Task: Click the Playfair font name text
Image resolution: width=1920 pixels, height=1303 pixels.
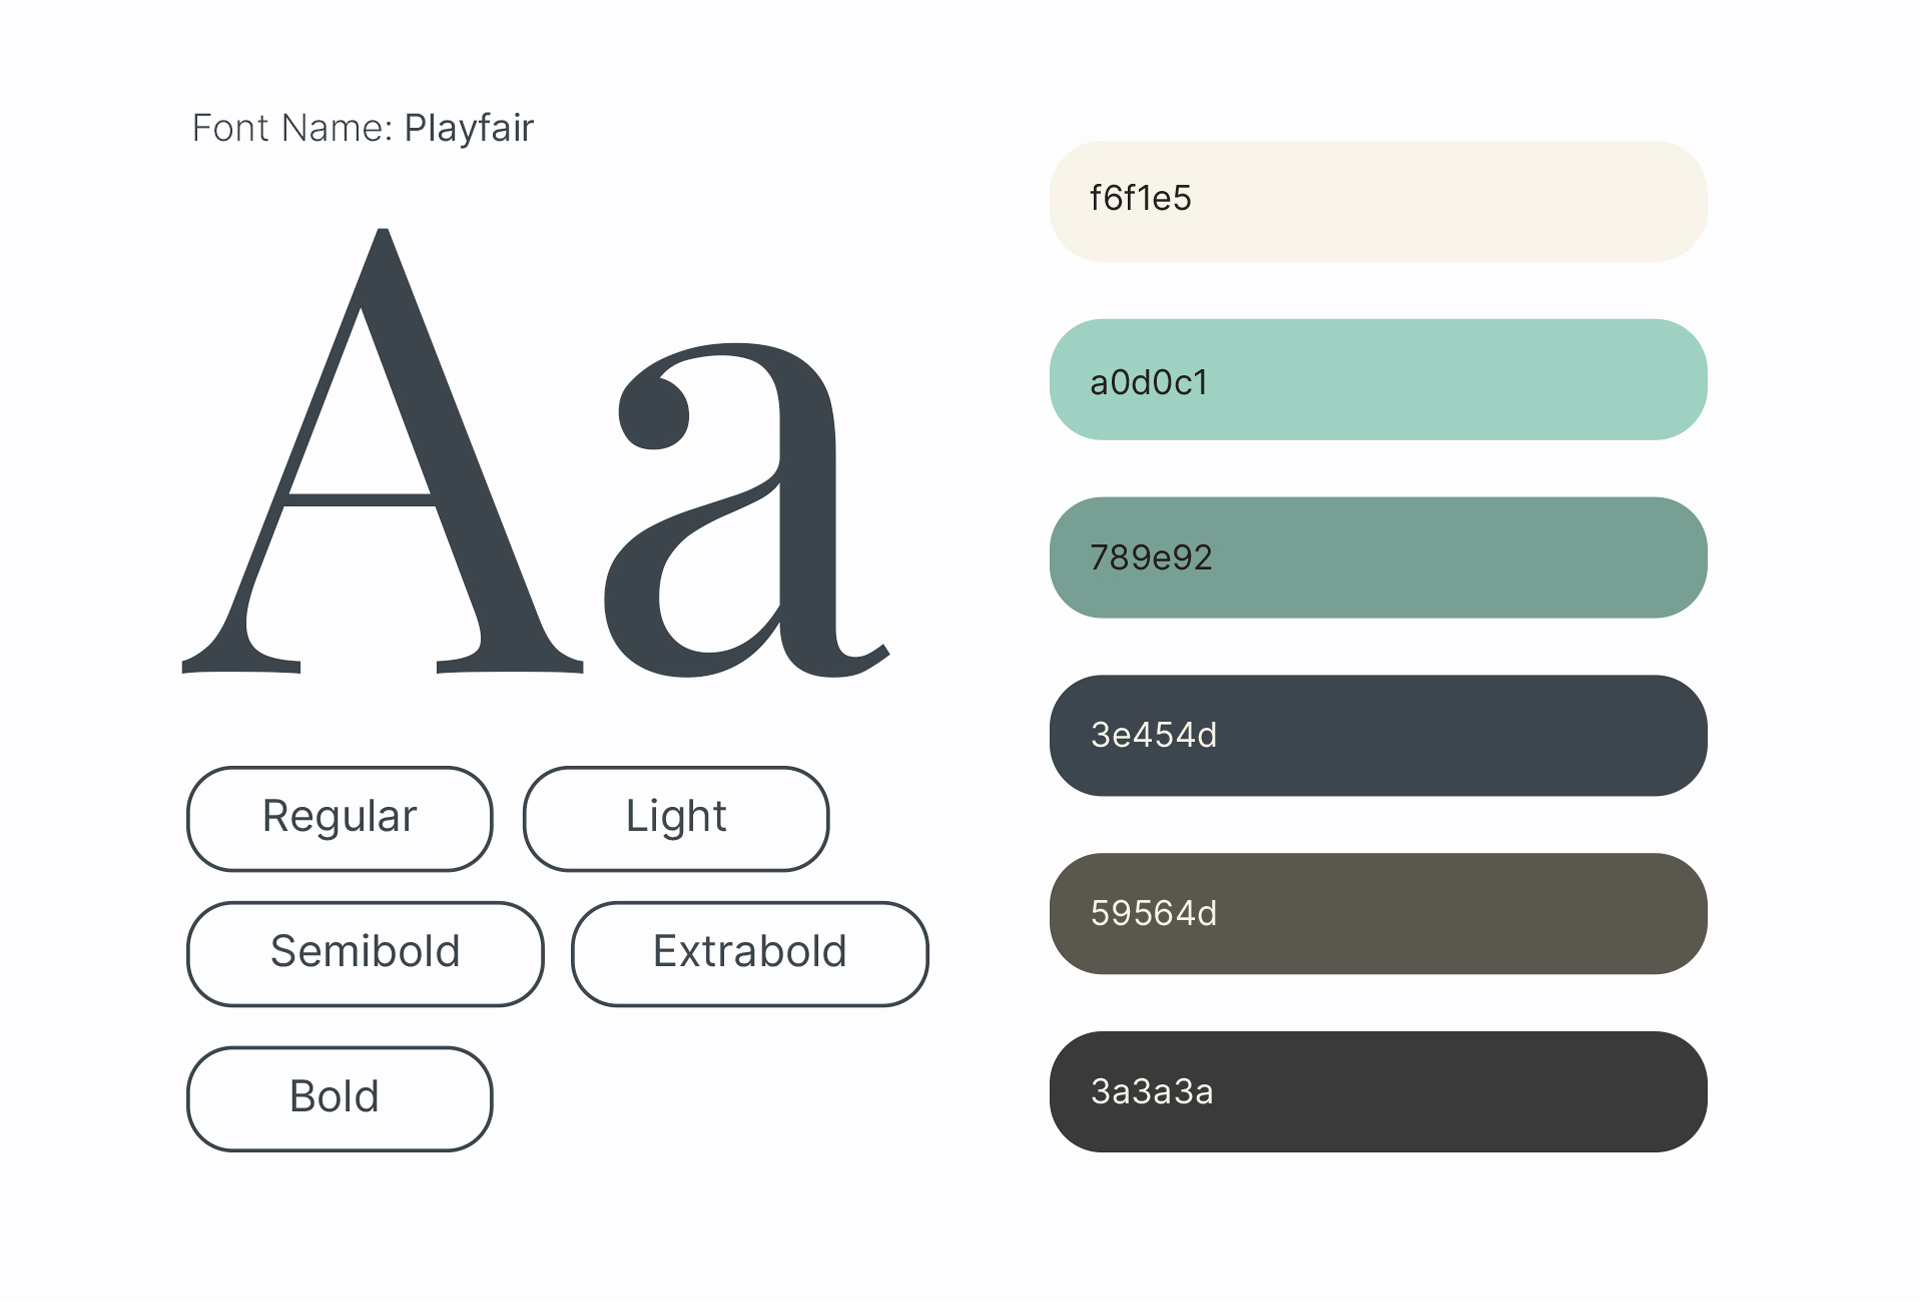Action: pos(469,129)
